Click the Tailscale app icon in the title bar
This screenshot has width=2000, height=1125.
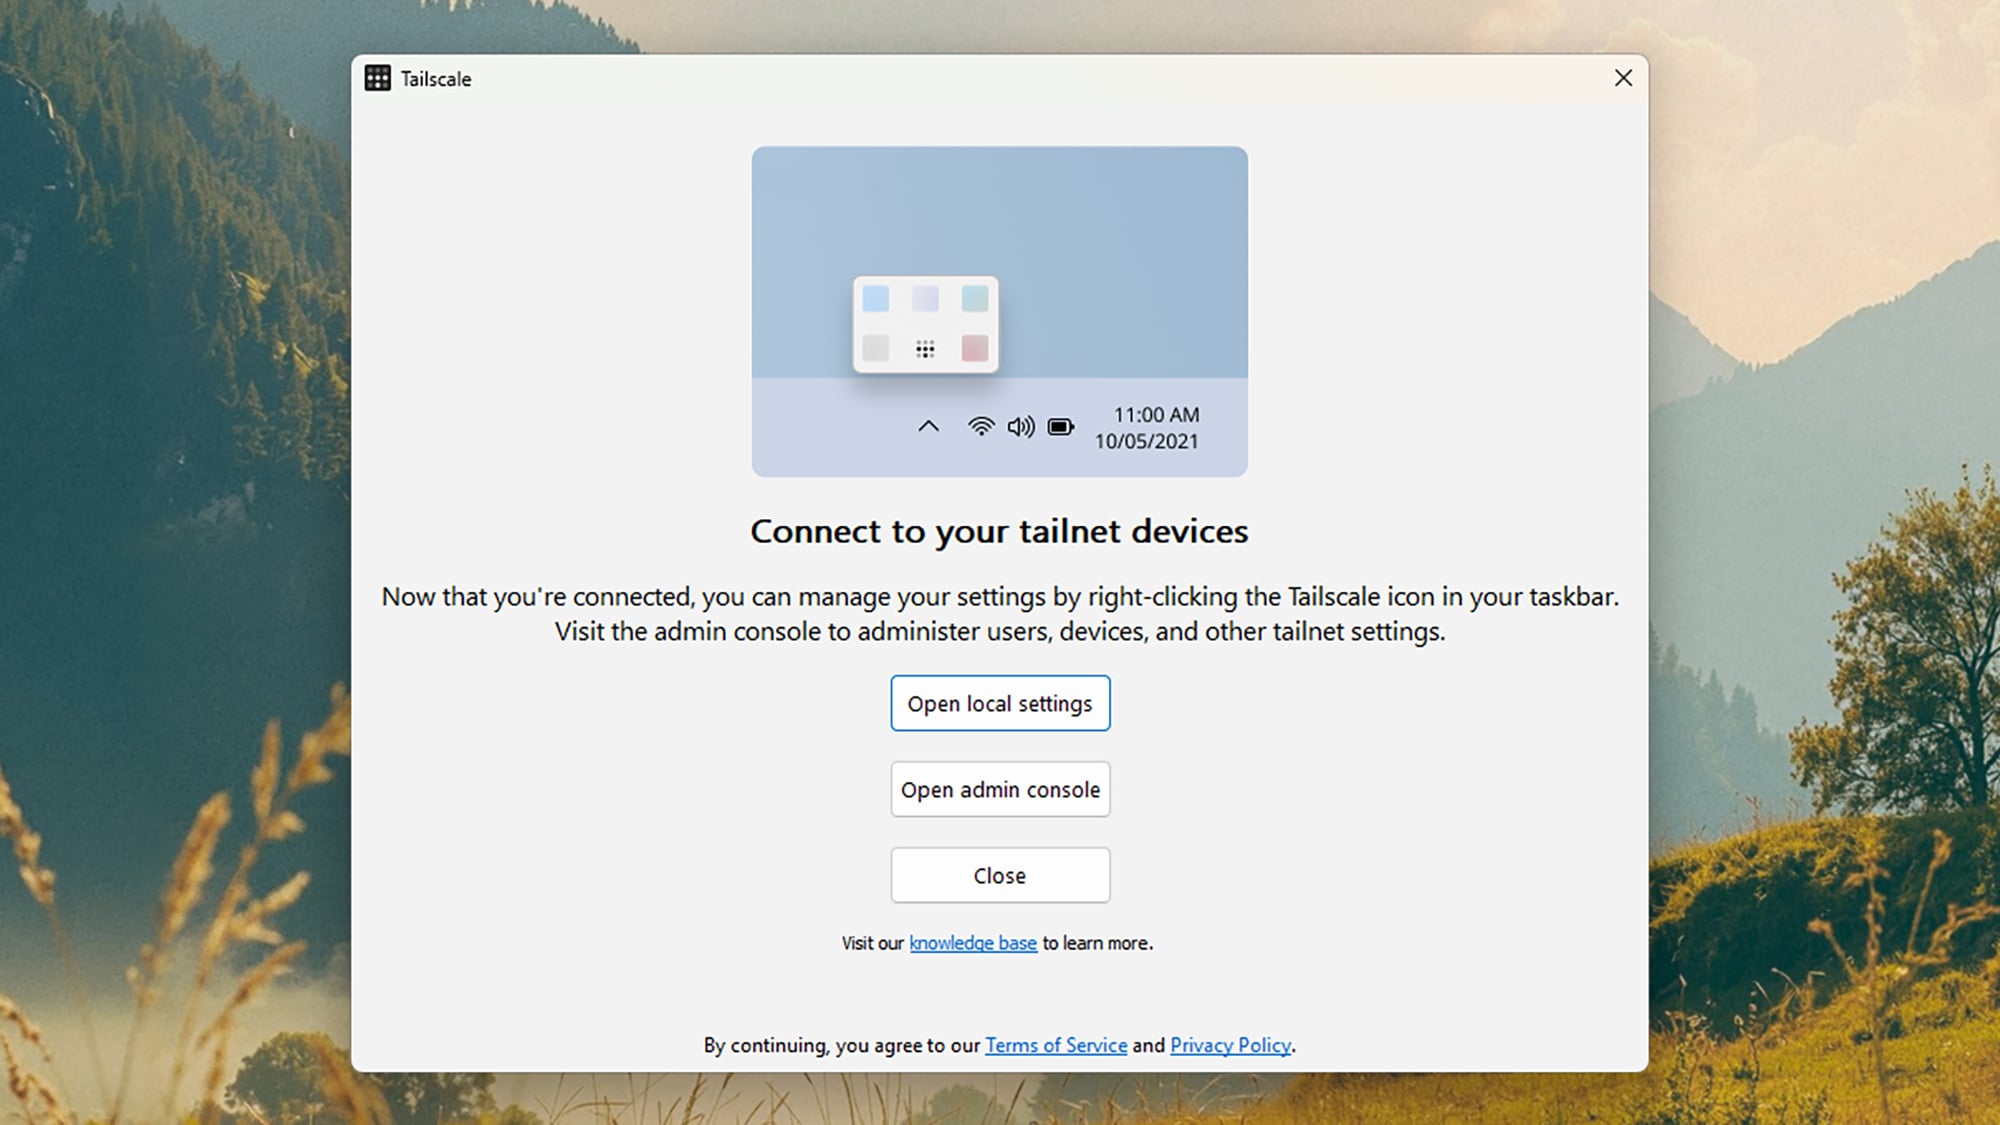[378, 78]
